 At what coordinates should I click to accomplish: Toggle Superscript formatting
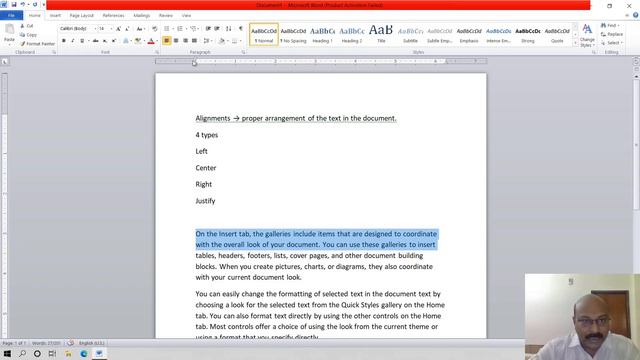114,41
